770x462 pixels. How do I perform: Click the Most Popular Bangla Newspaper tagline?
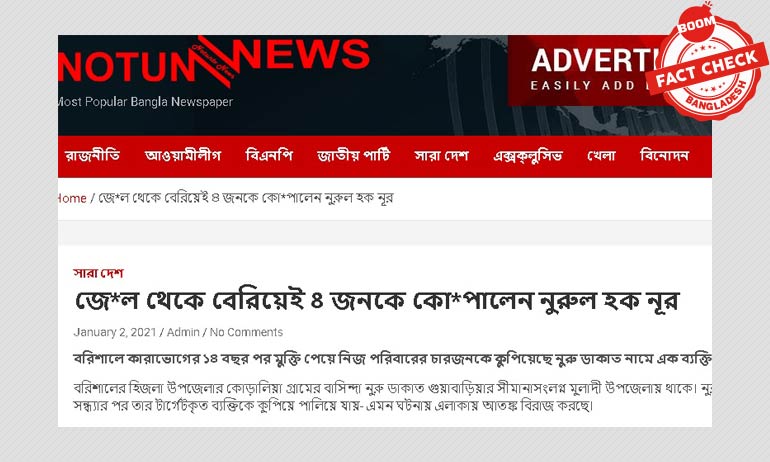145,102
